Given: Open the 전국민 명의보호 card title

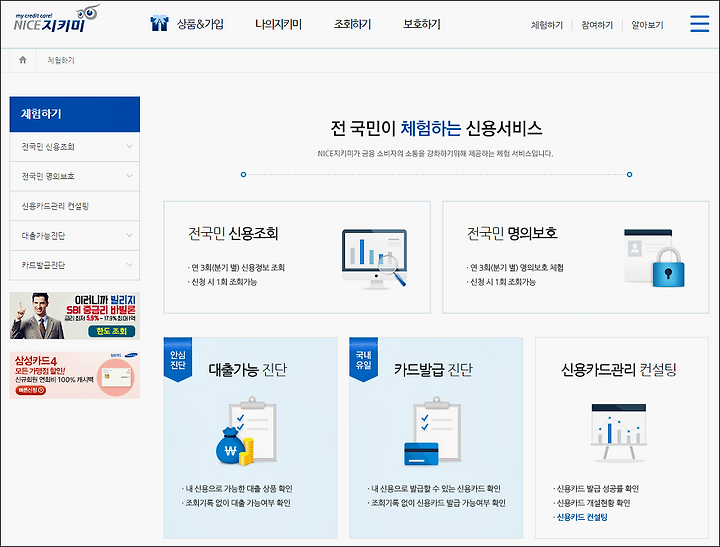Looking at the screenshot, I should [512, 234].
